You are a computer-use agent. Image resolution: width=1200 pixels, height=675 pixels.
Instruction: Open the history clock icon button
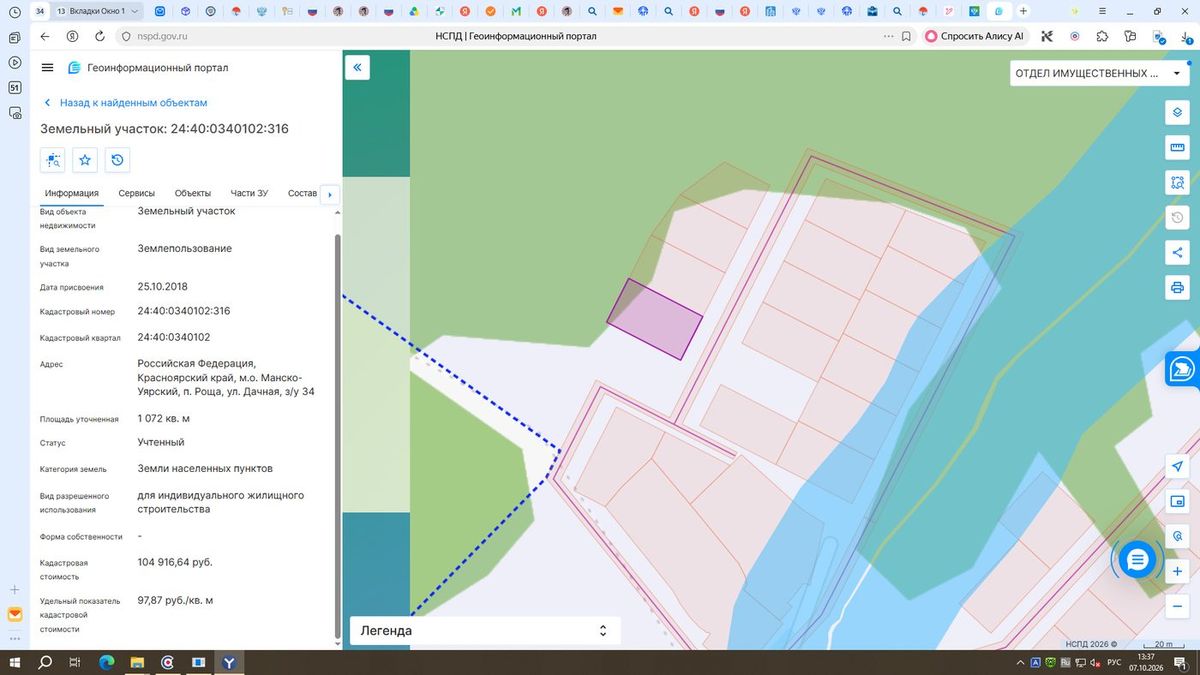[x=118, y=160]
